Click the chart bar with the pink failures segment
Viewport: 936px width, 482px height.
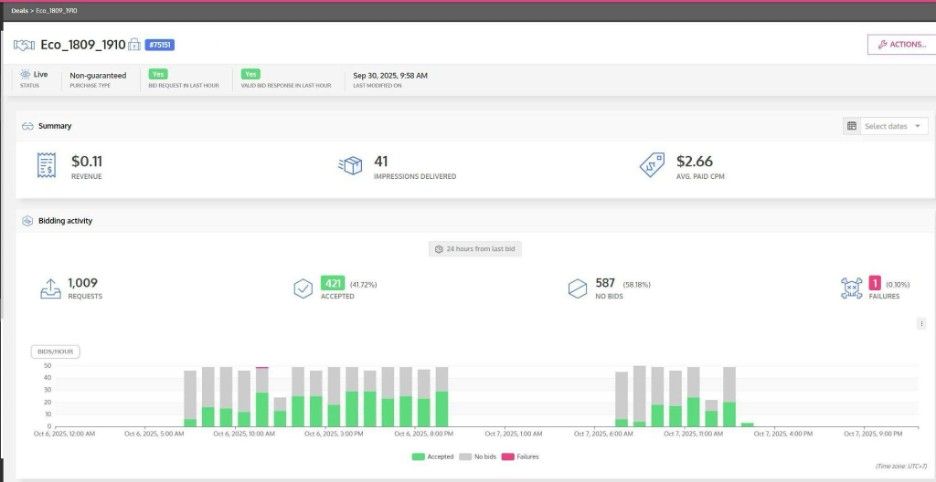coord(262,397)
